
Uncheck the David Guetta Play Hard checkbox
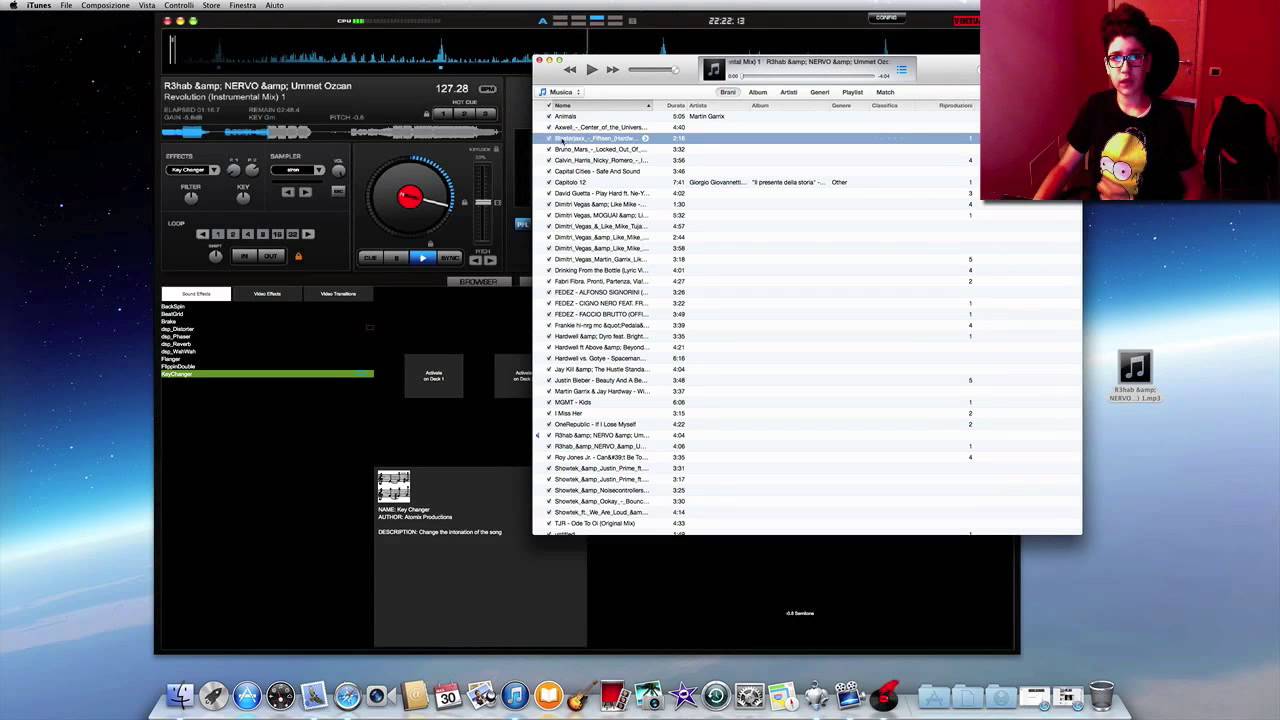(548, 193)
